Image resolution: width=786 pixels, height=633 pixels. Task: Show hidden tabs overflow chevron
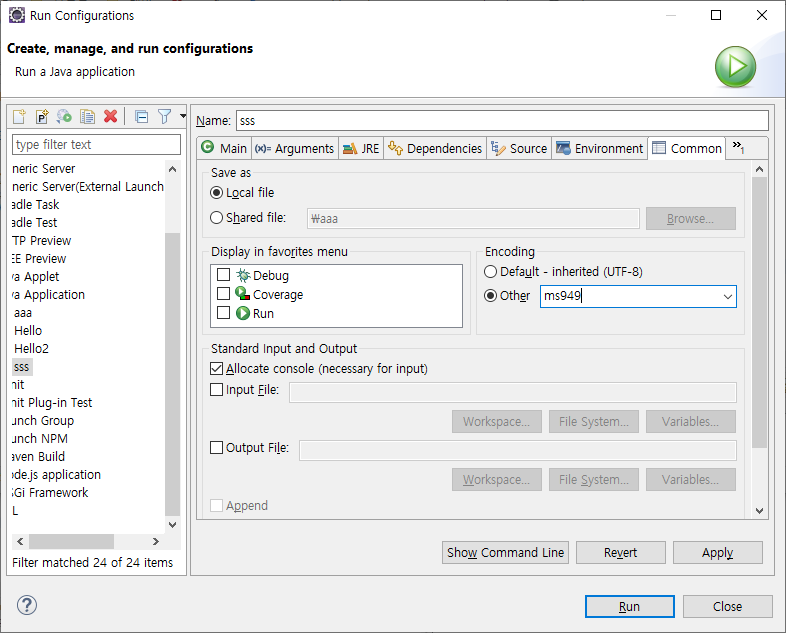738,147
